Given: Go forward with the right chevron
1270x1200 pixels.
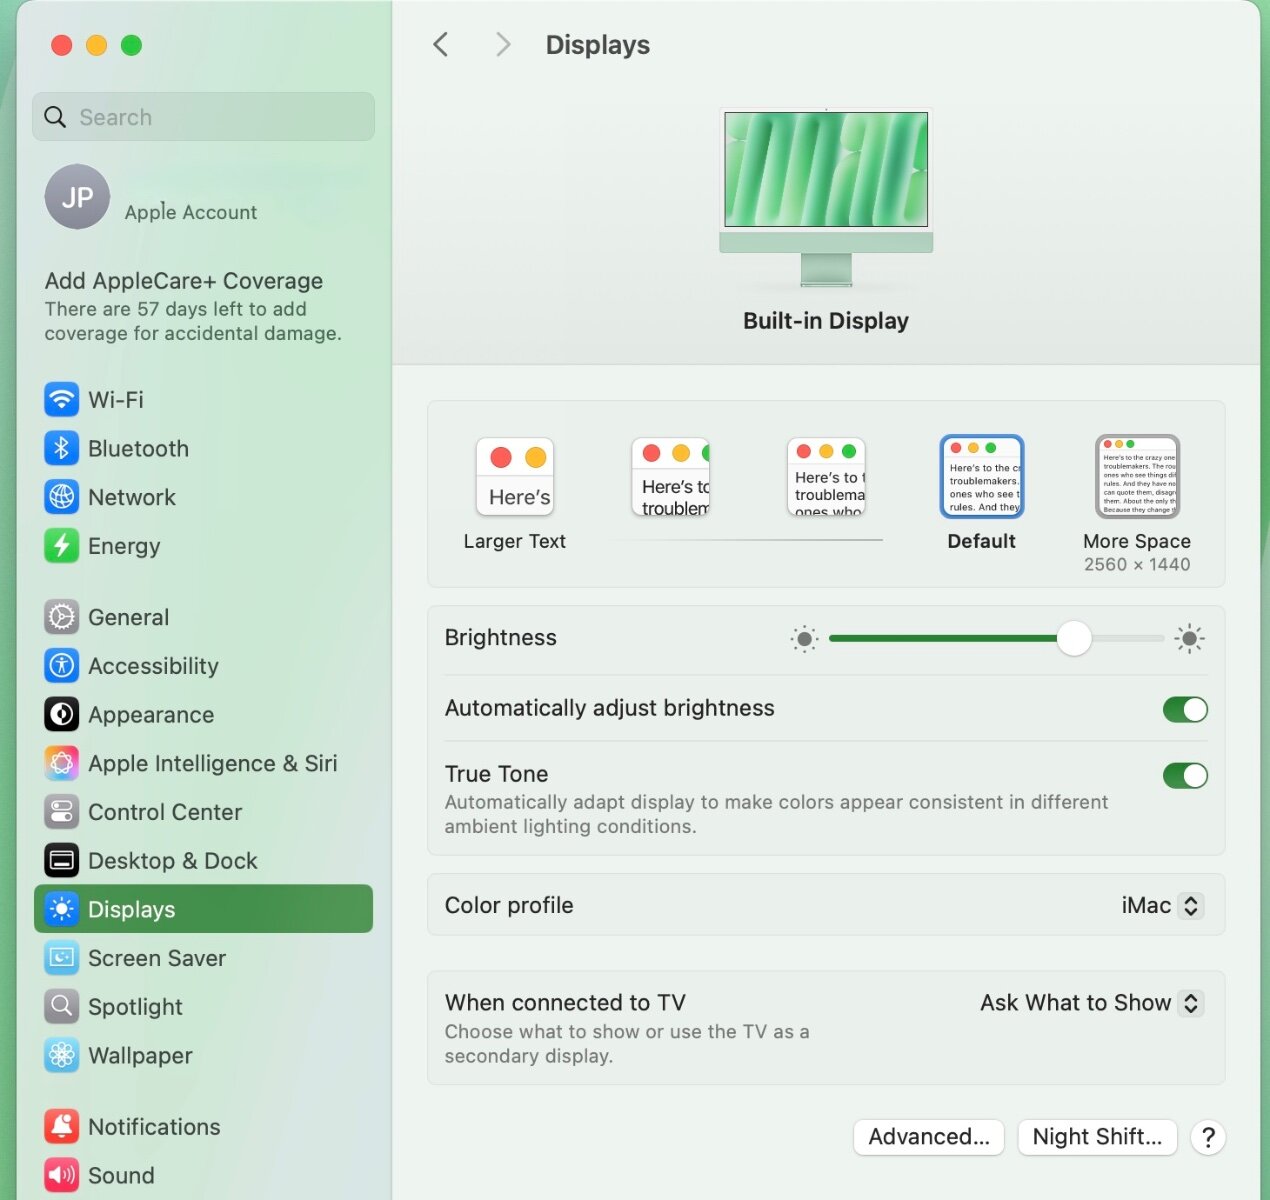Looking at the screenshot, I should [503, 44].
